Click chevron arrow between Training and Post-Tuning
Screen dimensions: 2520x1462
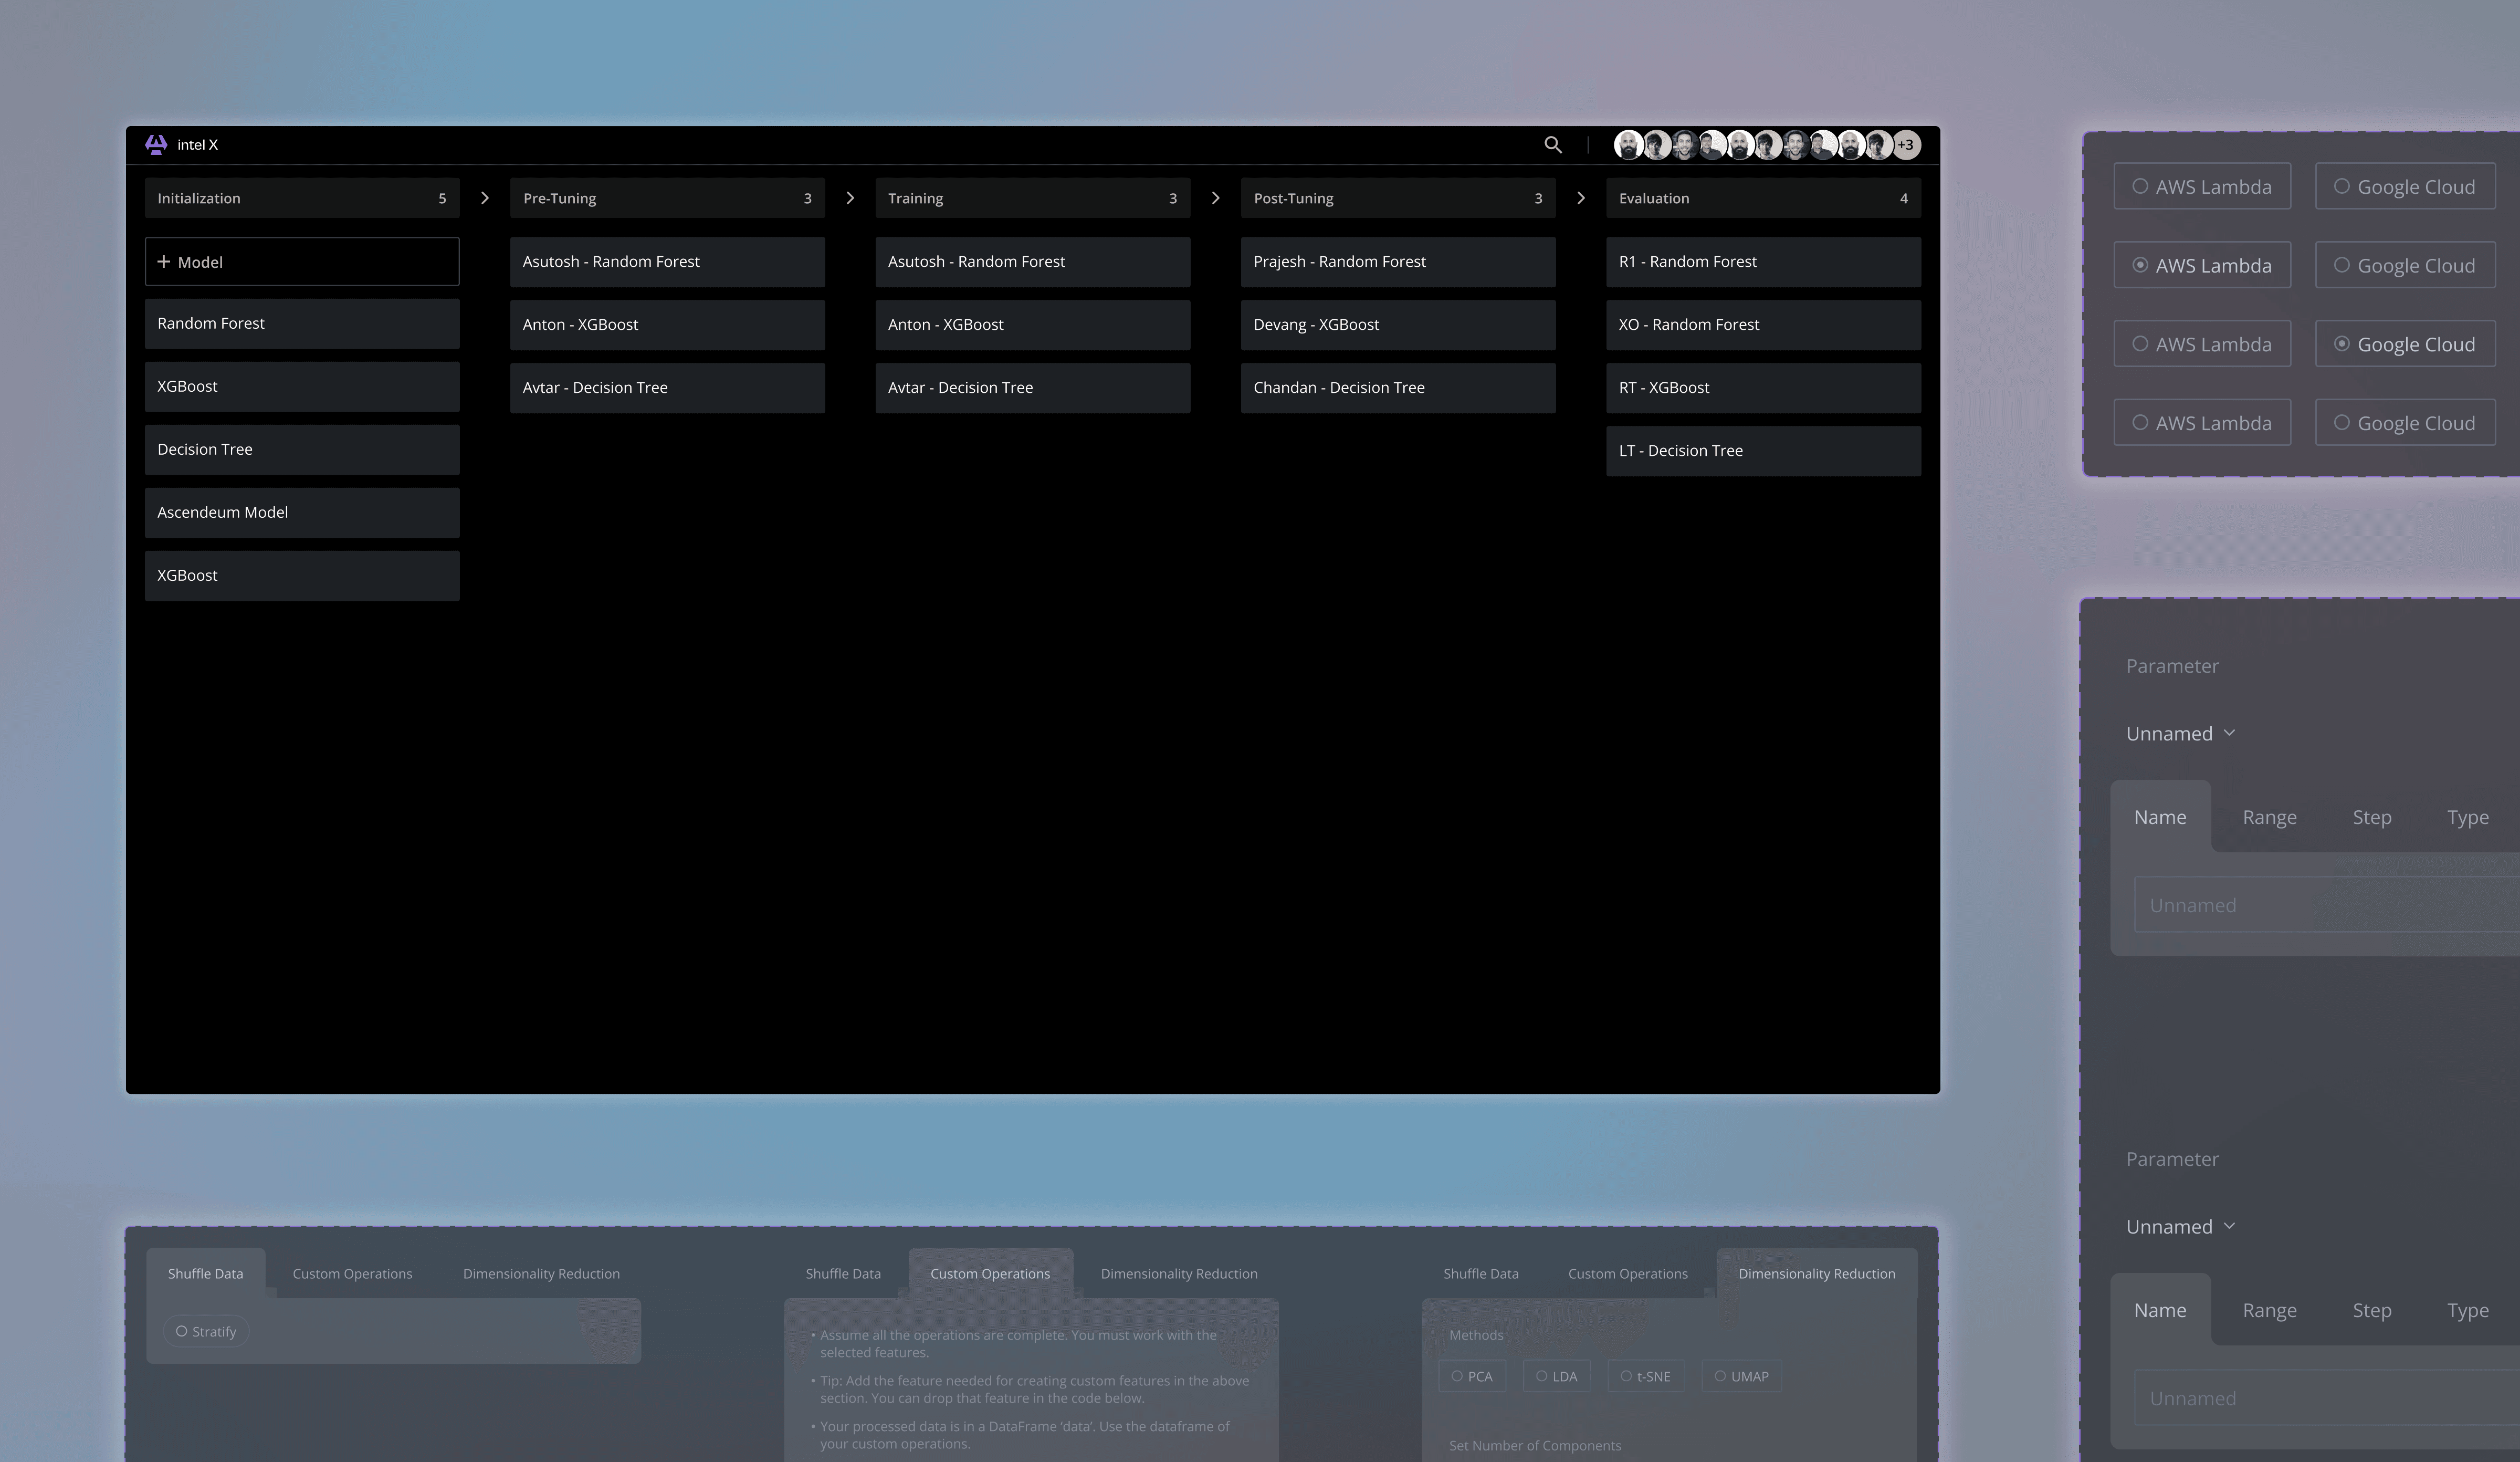tap(1215, 198)
